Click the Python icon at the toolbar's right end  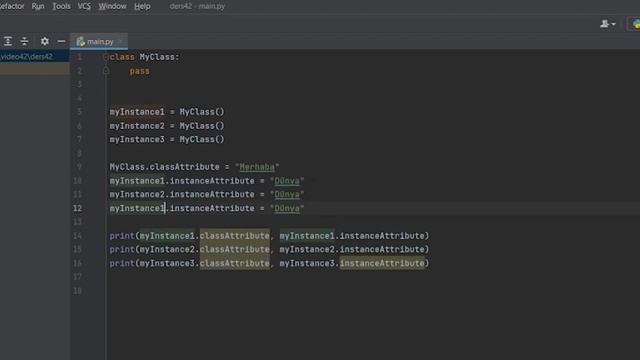click(x=636, y=24)
